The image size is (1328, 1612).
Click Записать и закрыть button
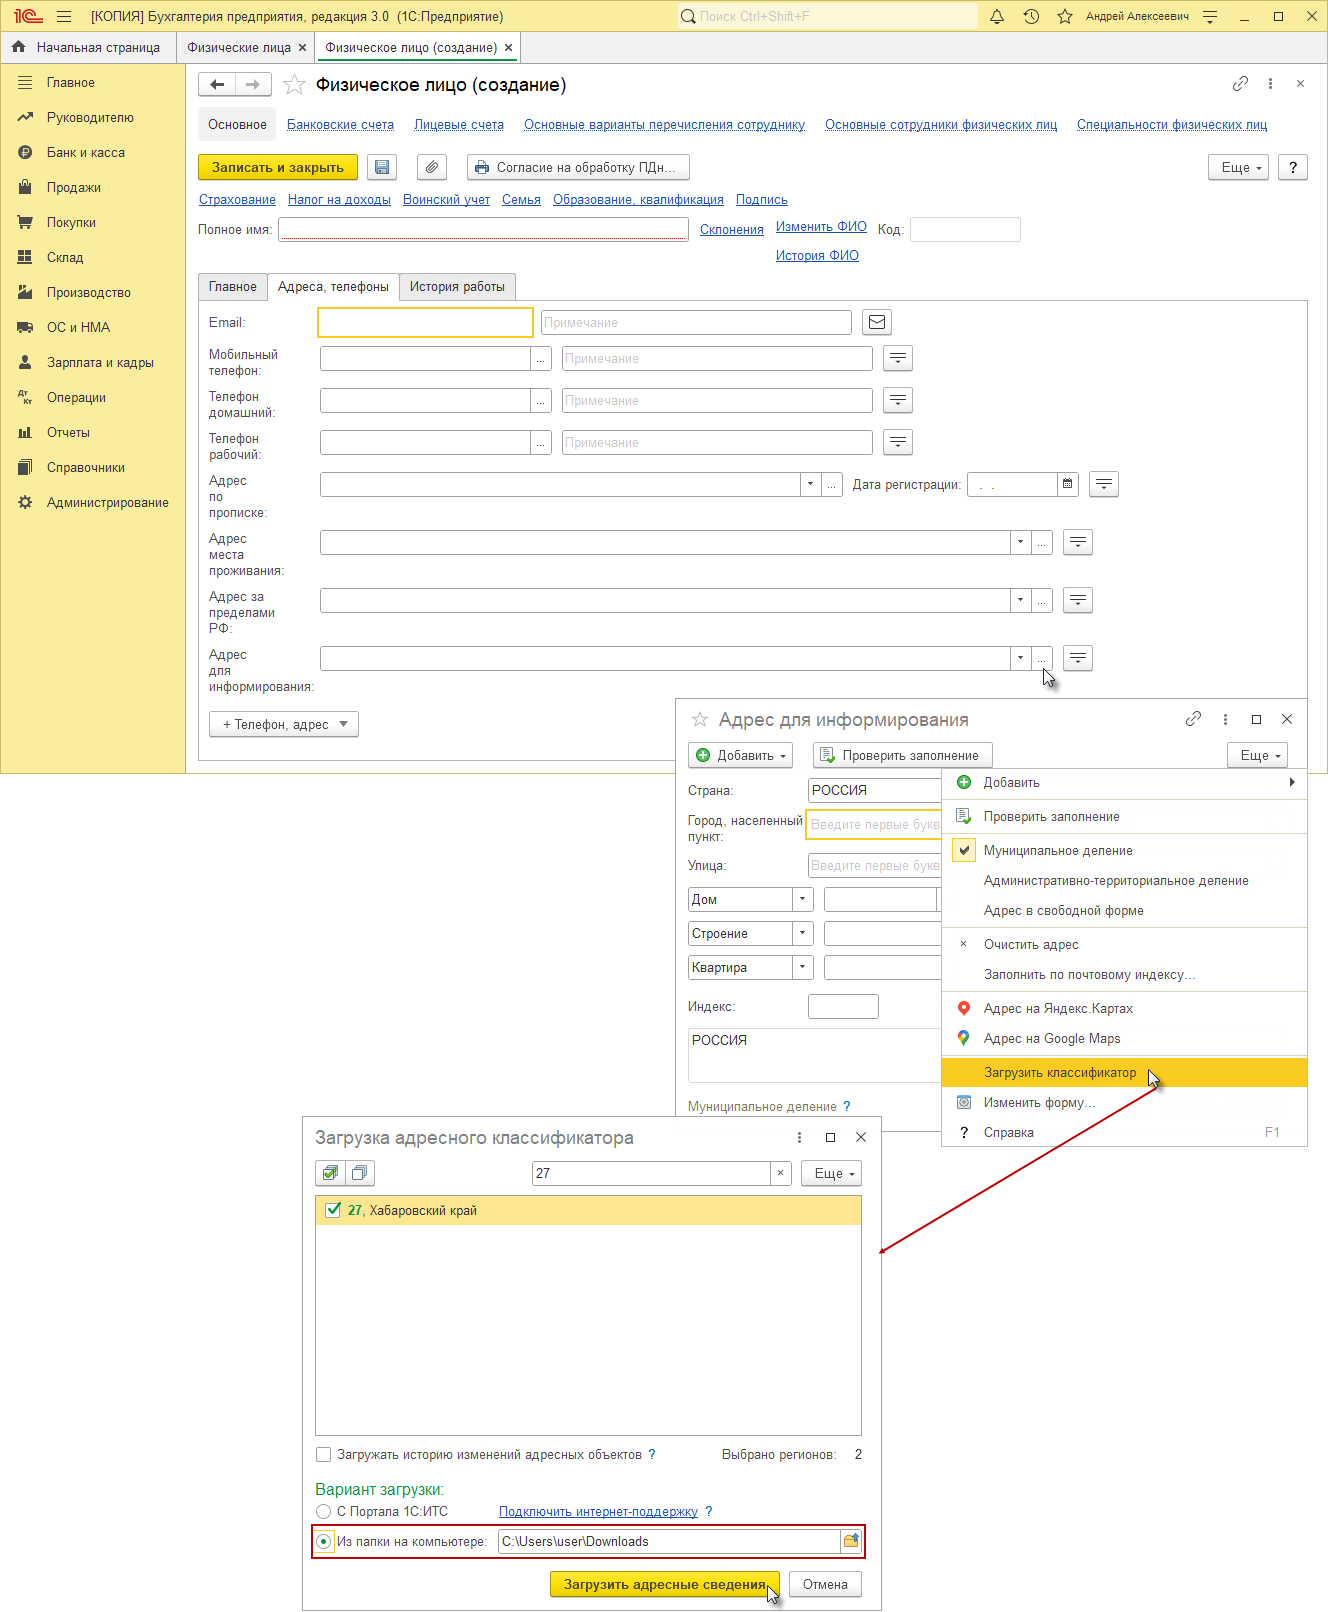point(278,167)
